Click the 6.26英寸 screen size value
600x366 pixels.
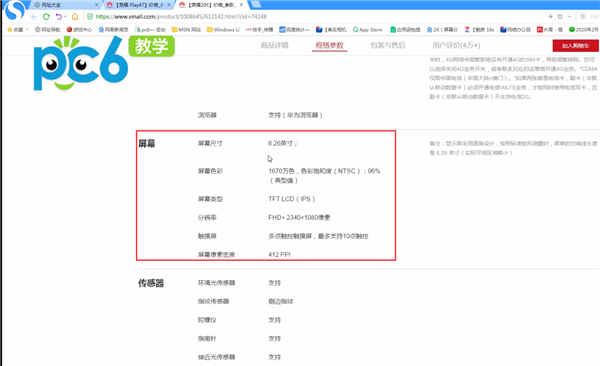click(282, 143)
